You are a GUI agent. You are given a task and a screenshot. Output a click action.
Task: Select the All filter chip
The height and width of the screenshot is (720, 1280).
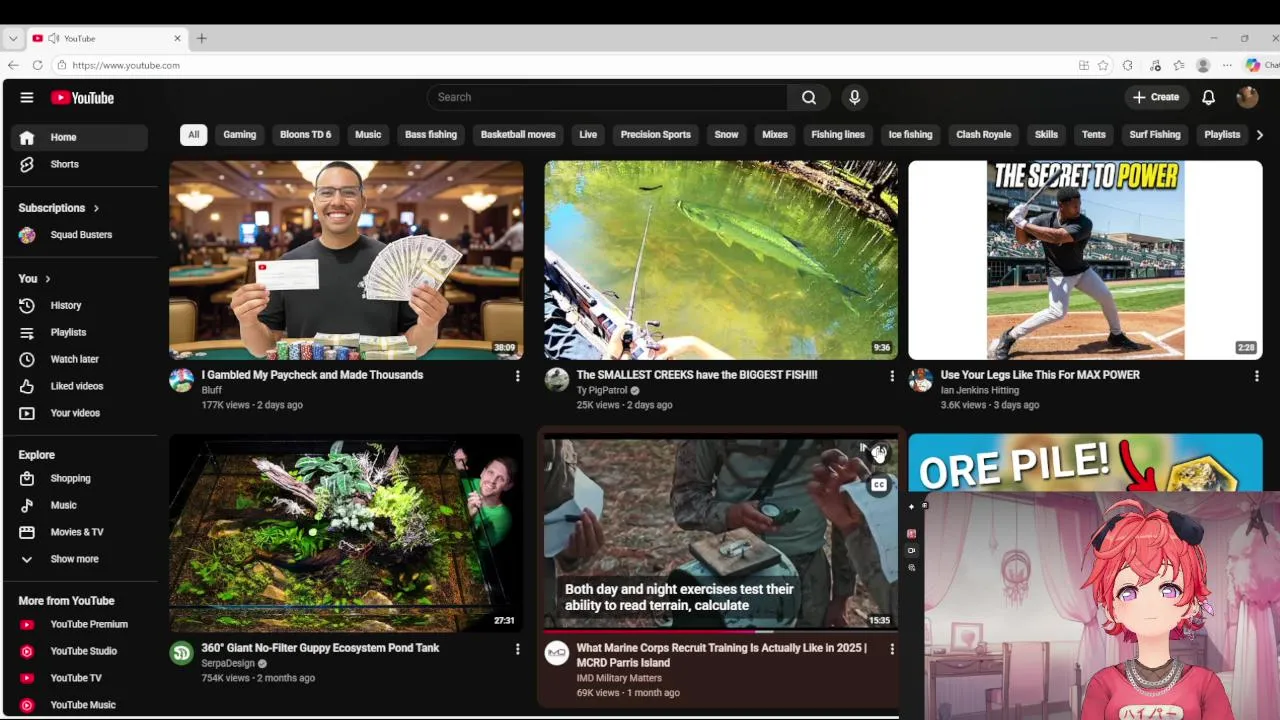(x=193, y=135)
